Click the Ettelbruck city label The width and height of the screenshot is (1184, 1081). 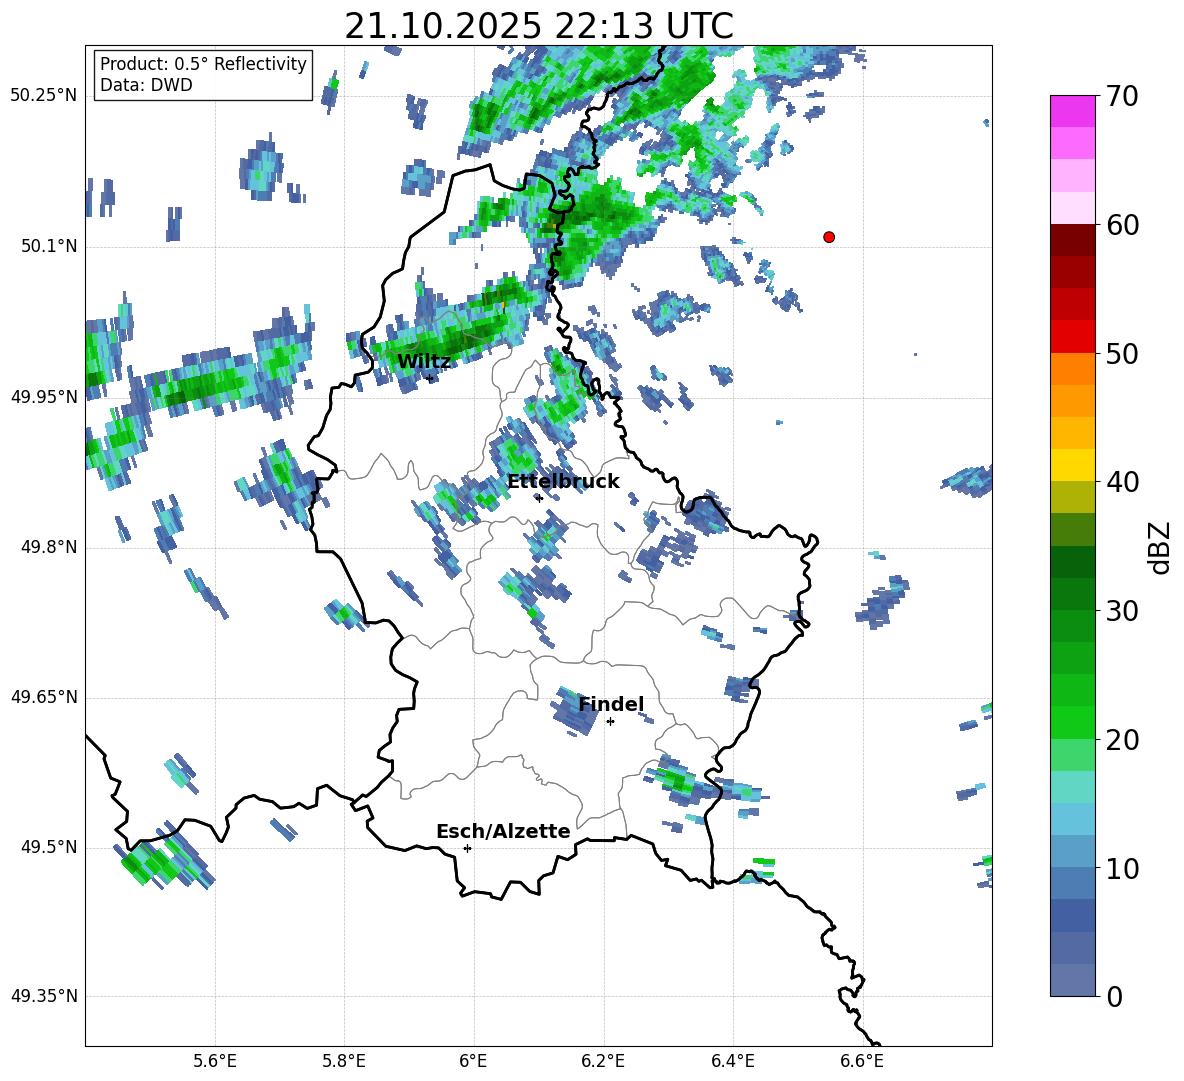[x=563, y=482]
